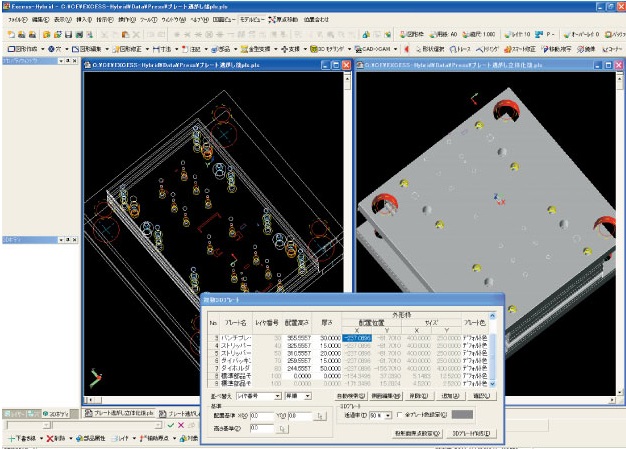Click the pick icon beside height reference field
626x449 pixels.
click(x=283, y=427)
